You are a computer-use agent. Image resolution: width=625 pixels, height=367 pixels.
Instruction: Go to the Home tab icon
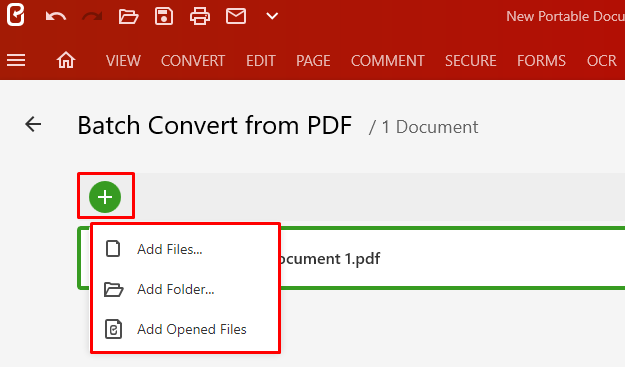(x=66, y=60)
